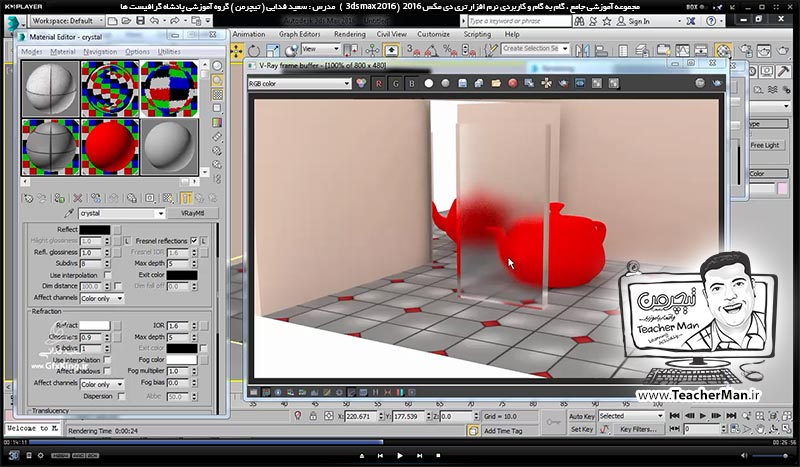Toggle the Percent Snap icon

tap(450, 50)
